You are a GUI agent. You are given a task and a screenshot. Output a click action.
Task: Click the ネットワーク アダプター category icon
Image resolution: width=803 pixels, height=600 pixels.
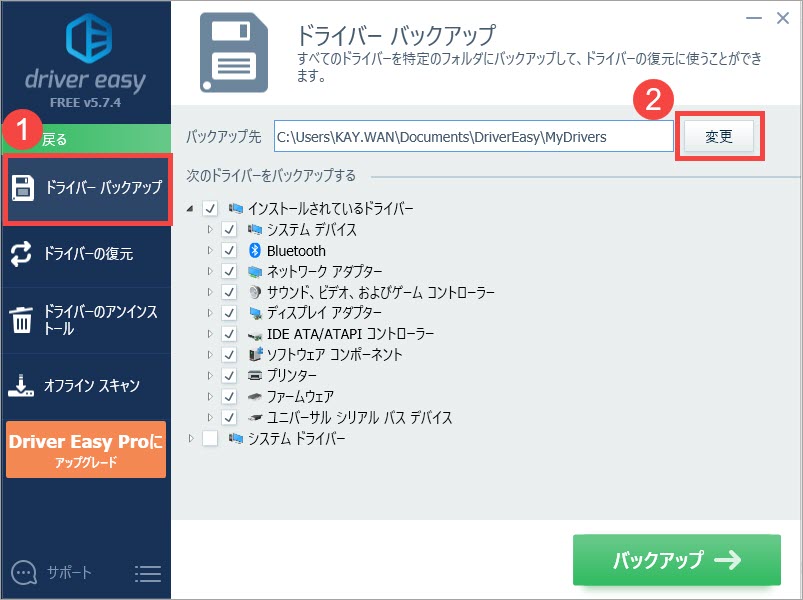click(x=255, y=271)
